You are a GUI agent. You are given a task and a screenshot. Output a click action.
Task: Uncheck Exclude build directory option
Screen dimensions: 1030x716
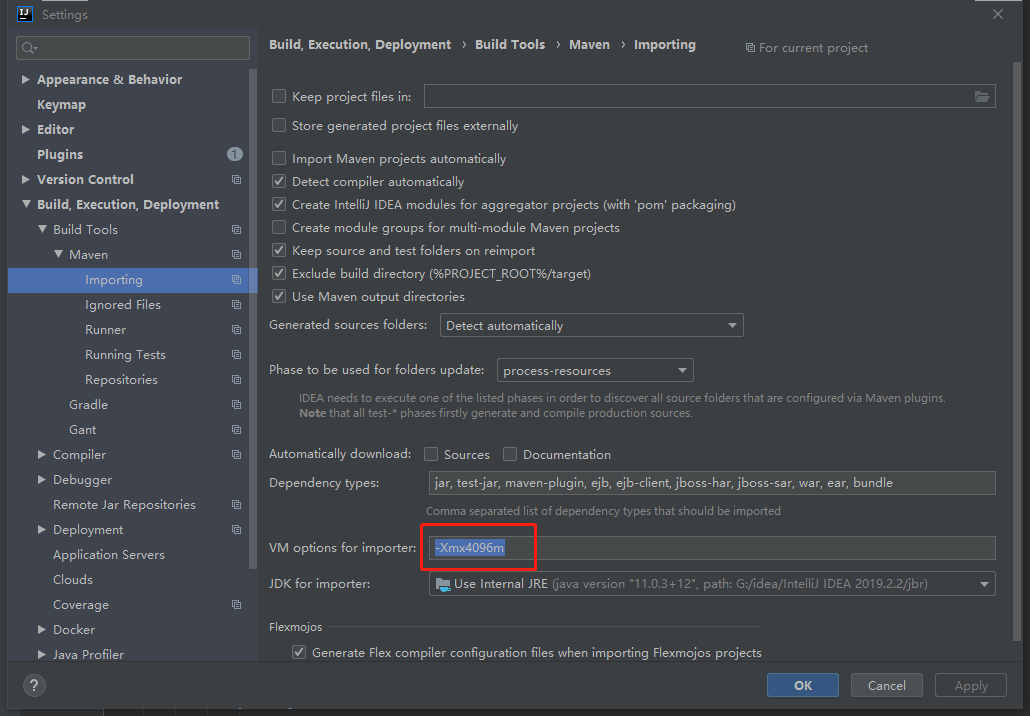click(x=279, y=273)
